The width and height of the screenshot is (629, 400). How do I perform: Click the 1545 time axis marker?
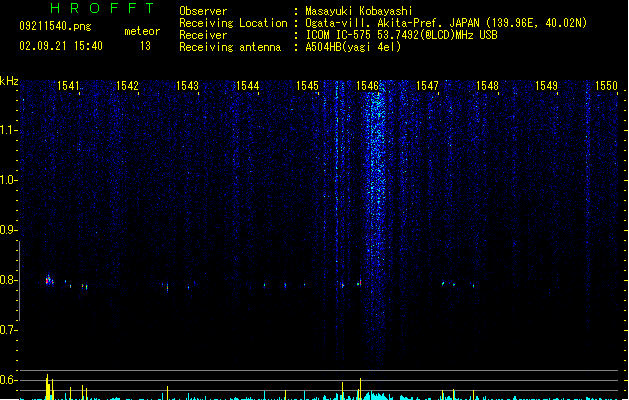coord(307,85)
